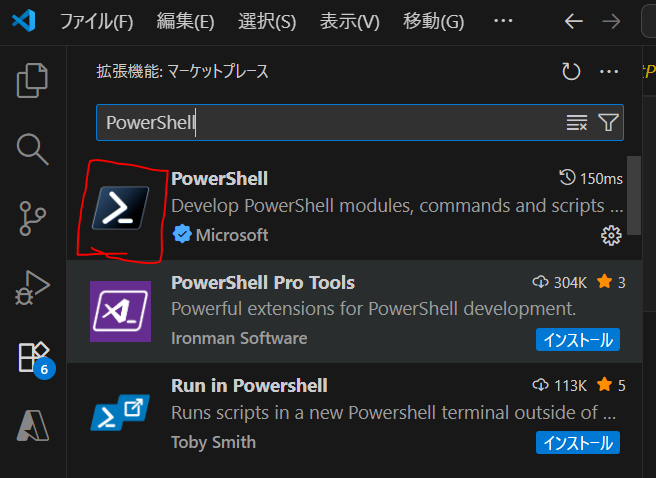
Task: Click the PowerShell extension logo thumbnail
Action: (x=120, y=208)
